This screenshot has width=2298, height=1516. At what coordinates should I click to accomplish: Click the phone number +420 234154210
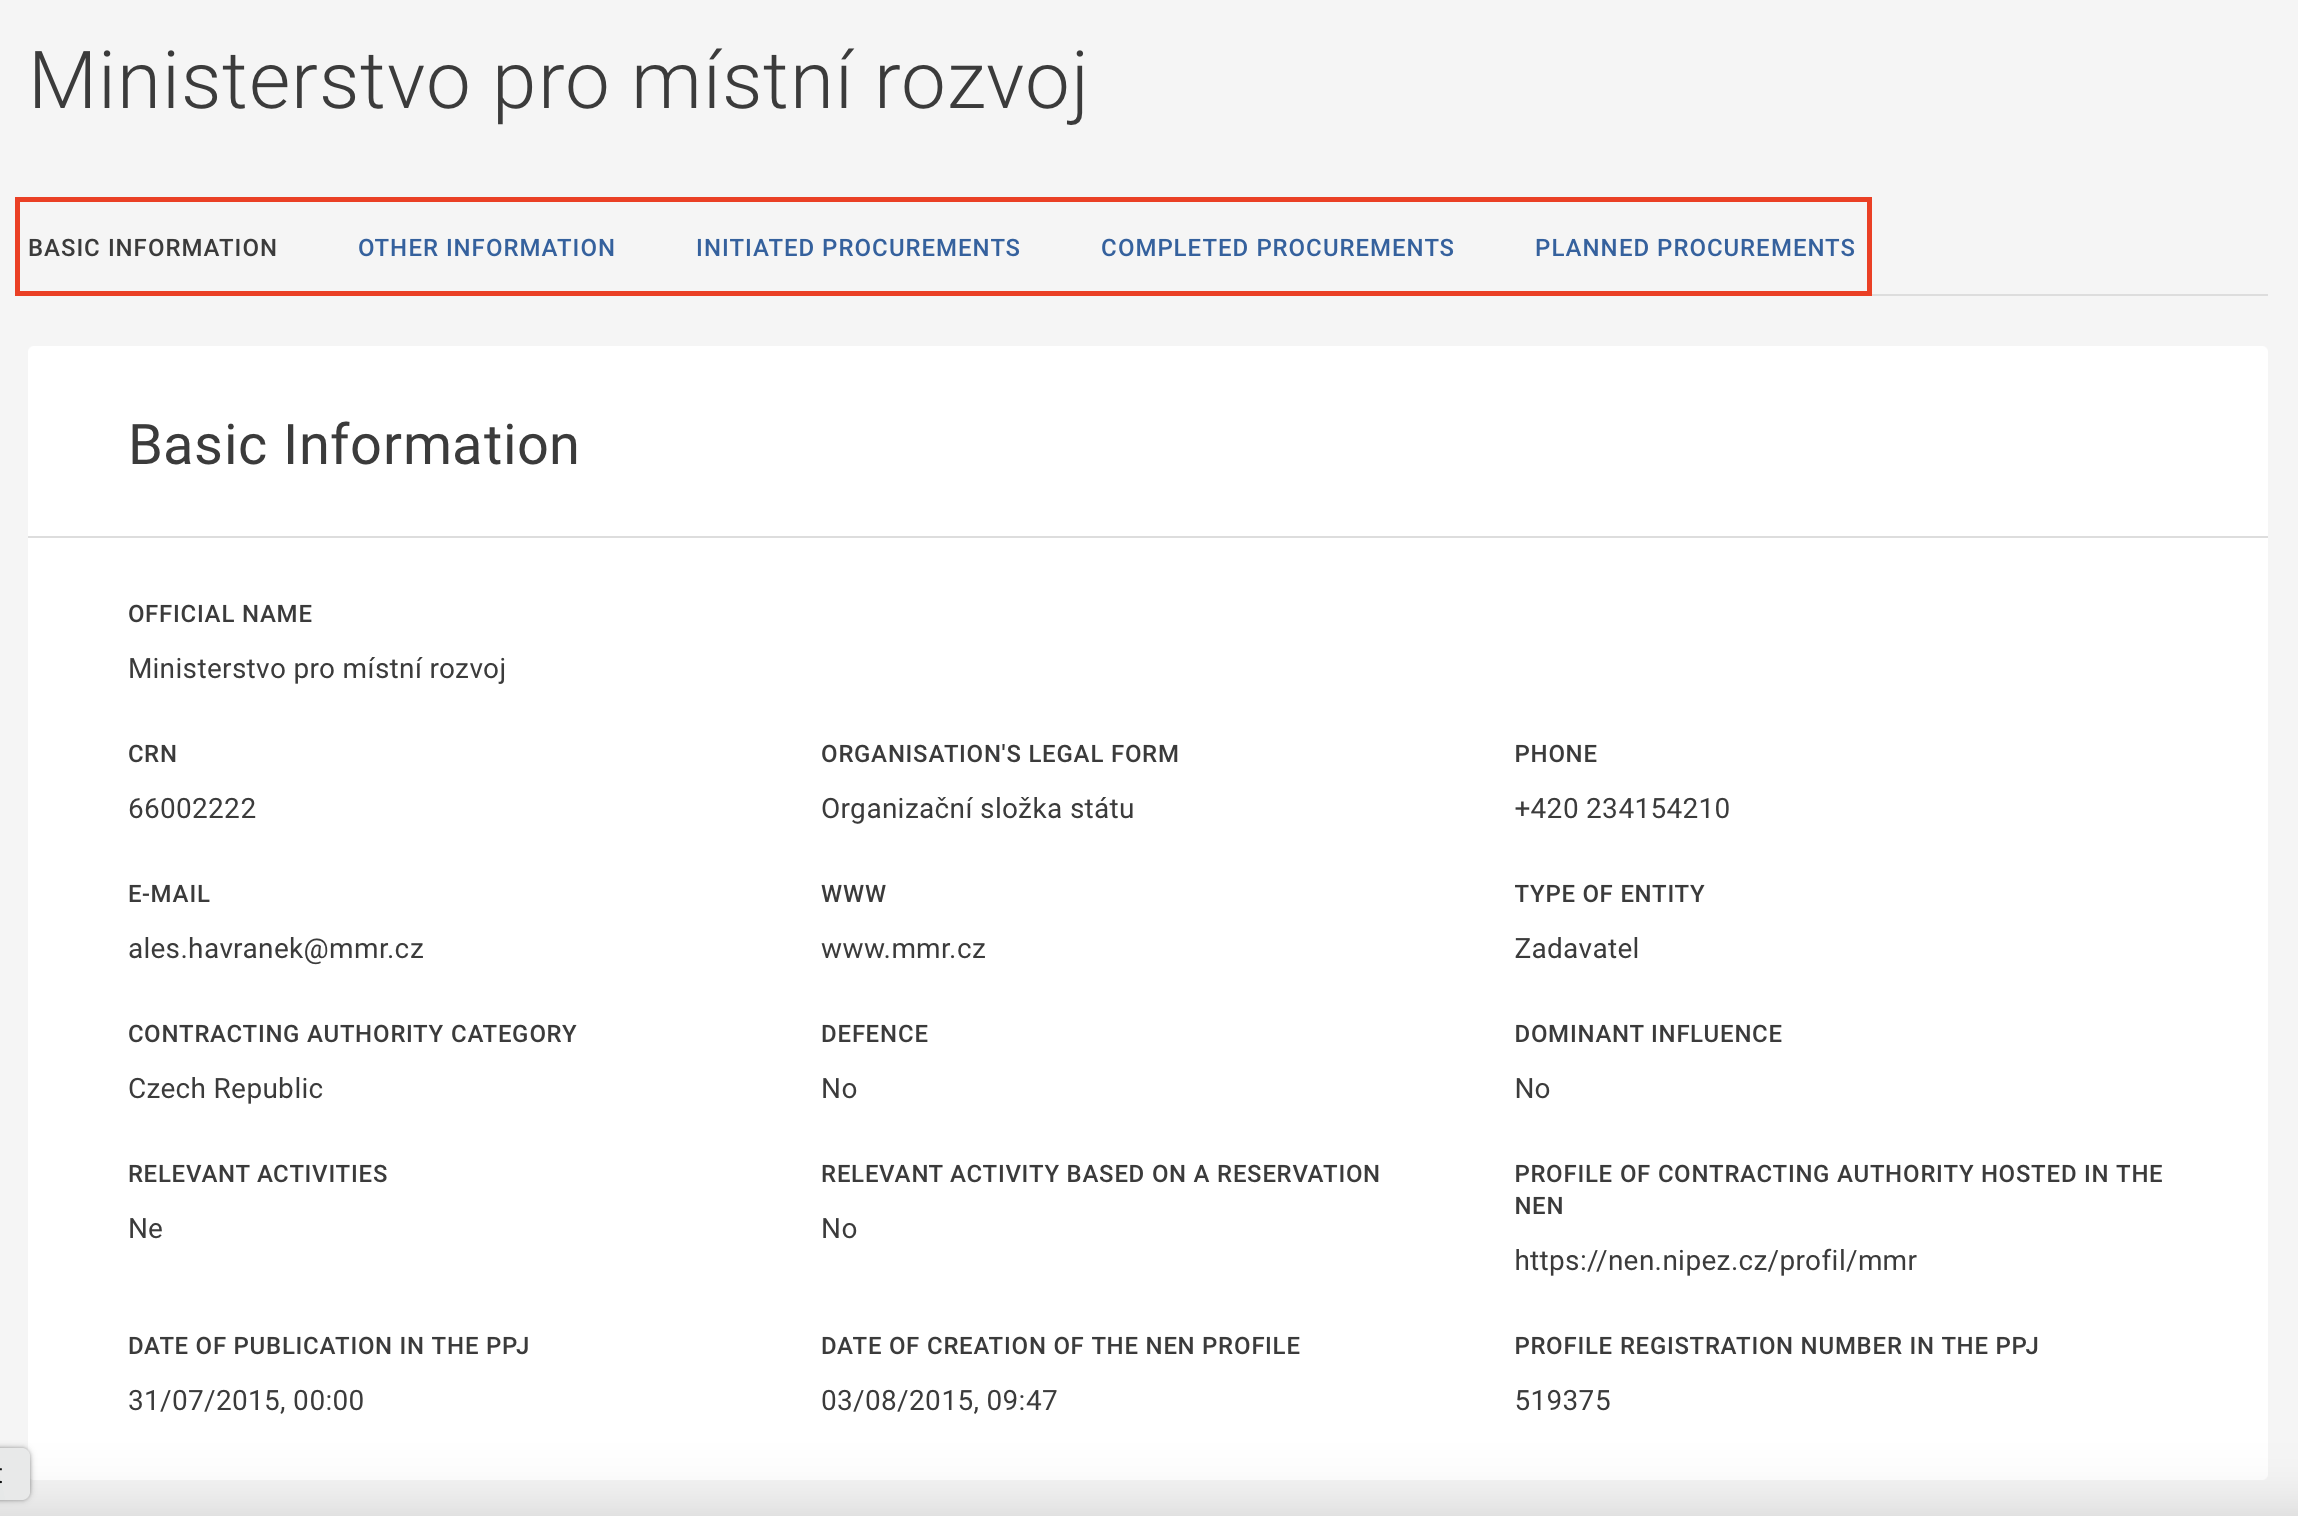tap(1621, 808)
